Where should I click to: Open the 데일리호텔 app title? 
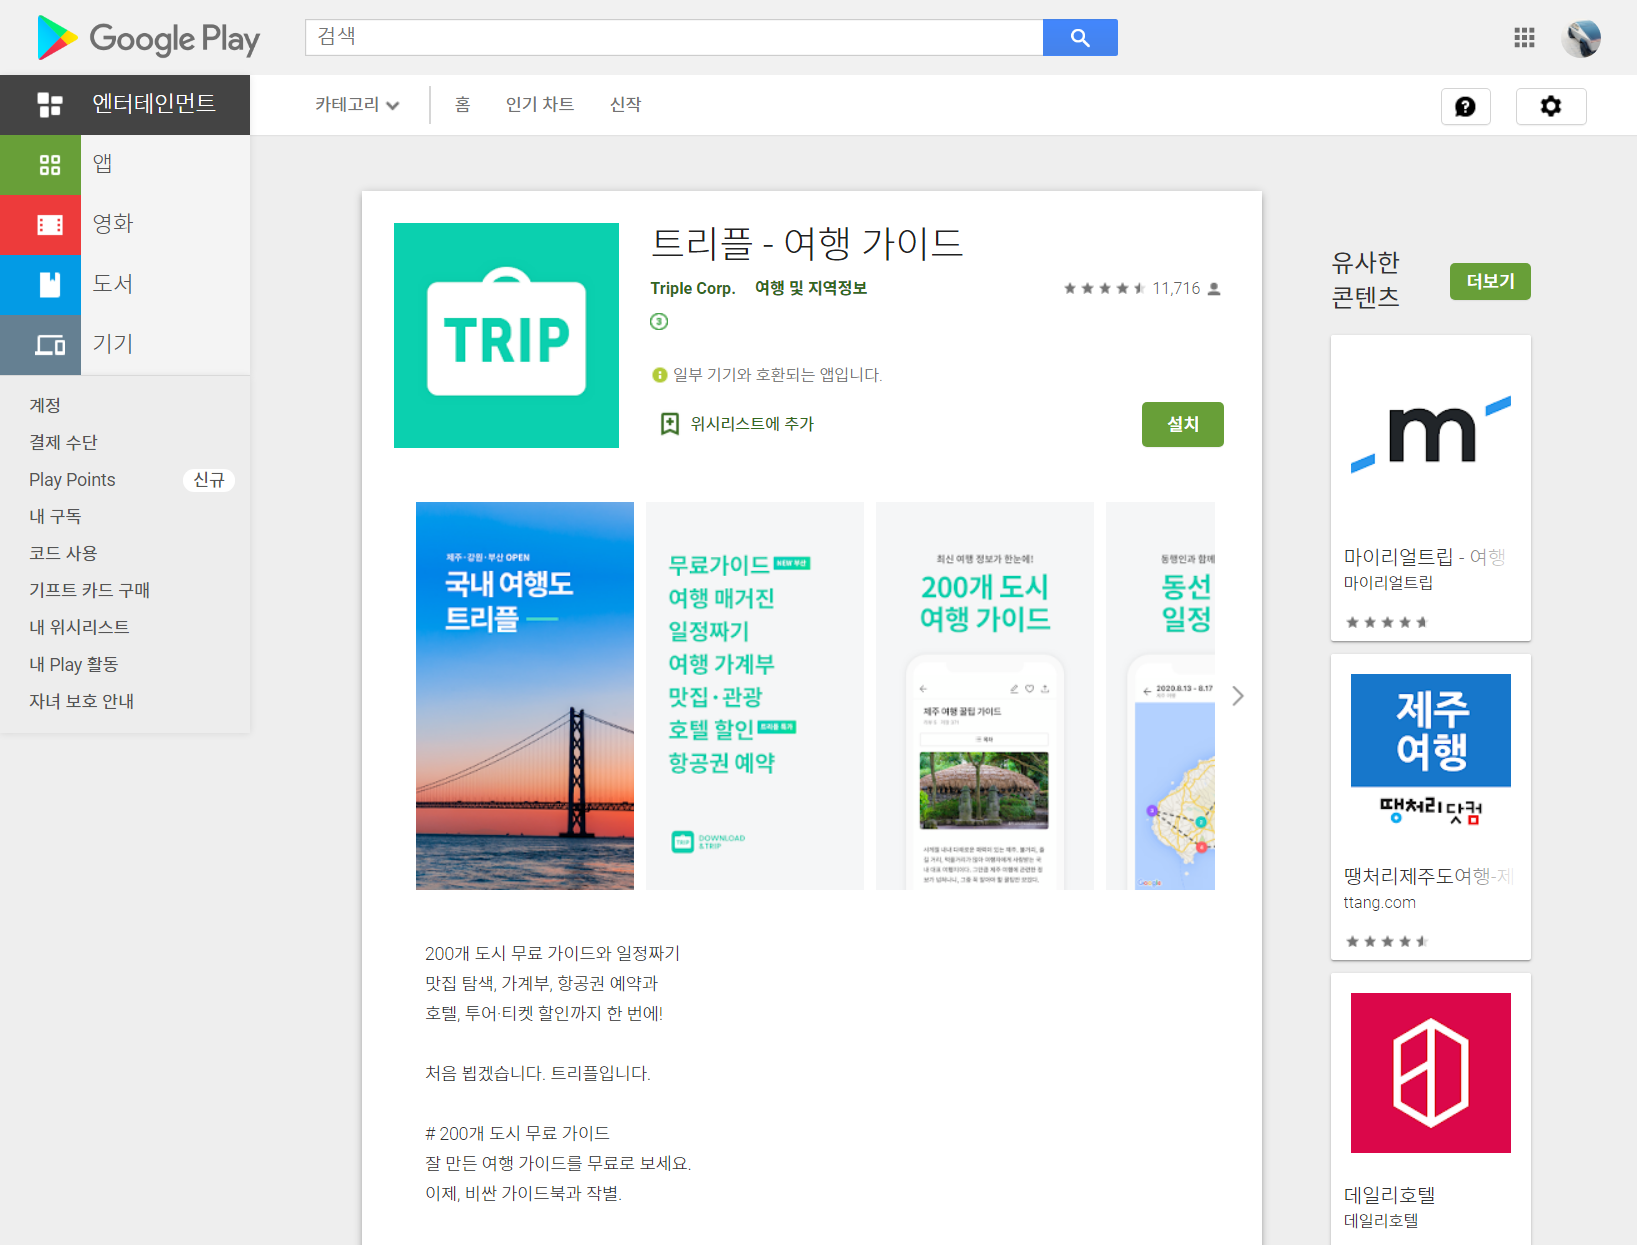click(1389, 1195)
